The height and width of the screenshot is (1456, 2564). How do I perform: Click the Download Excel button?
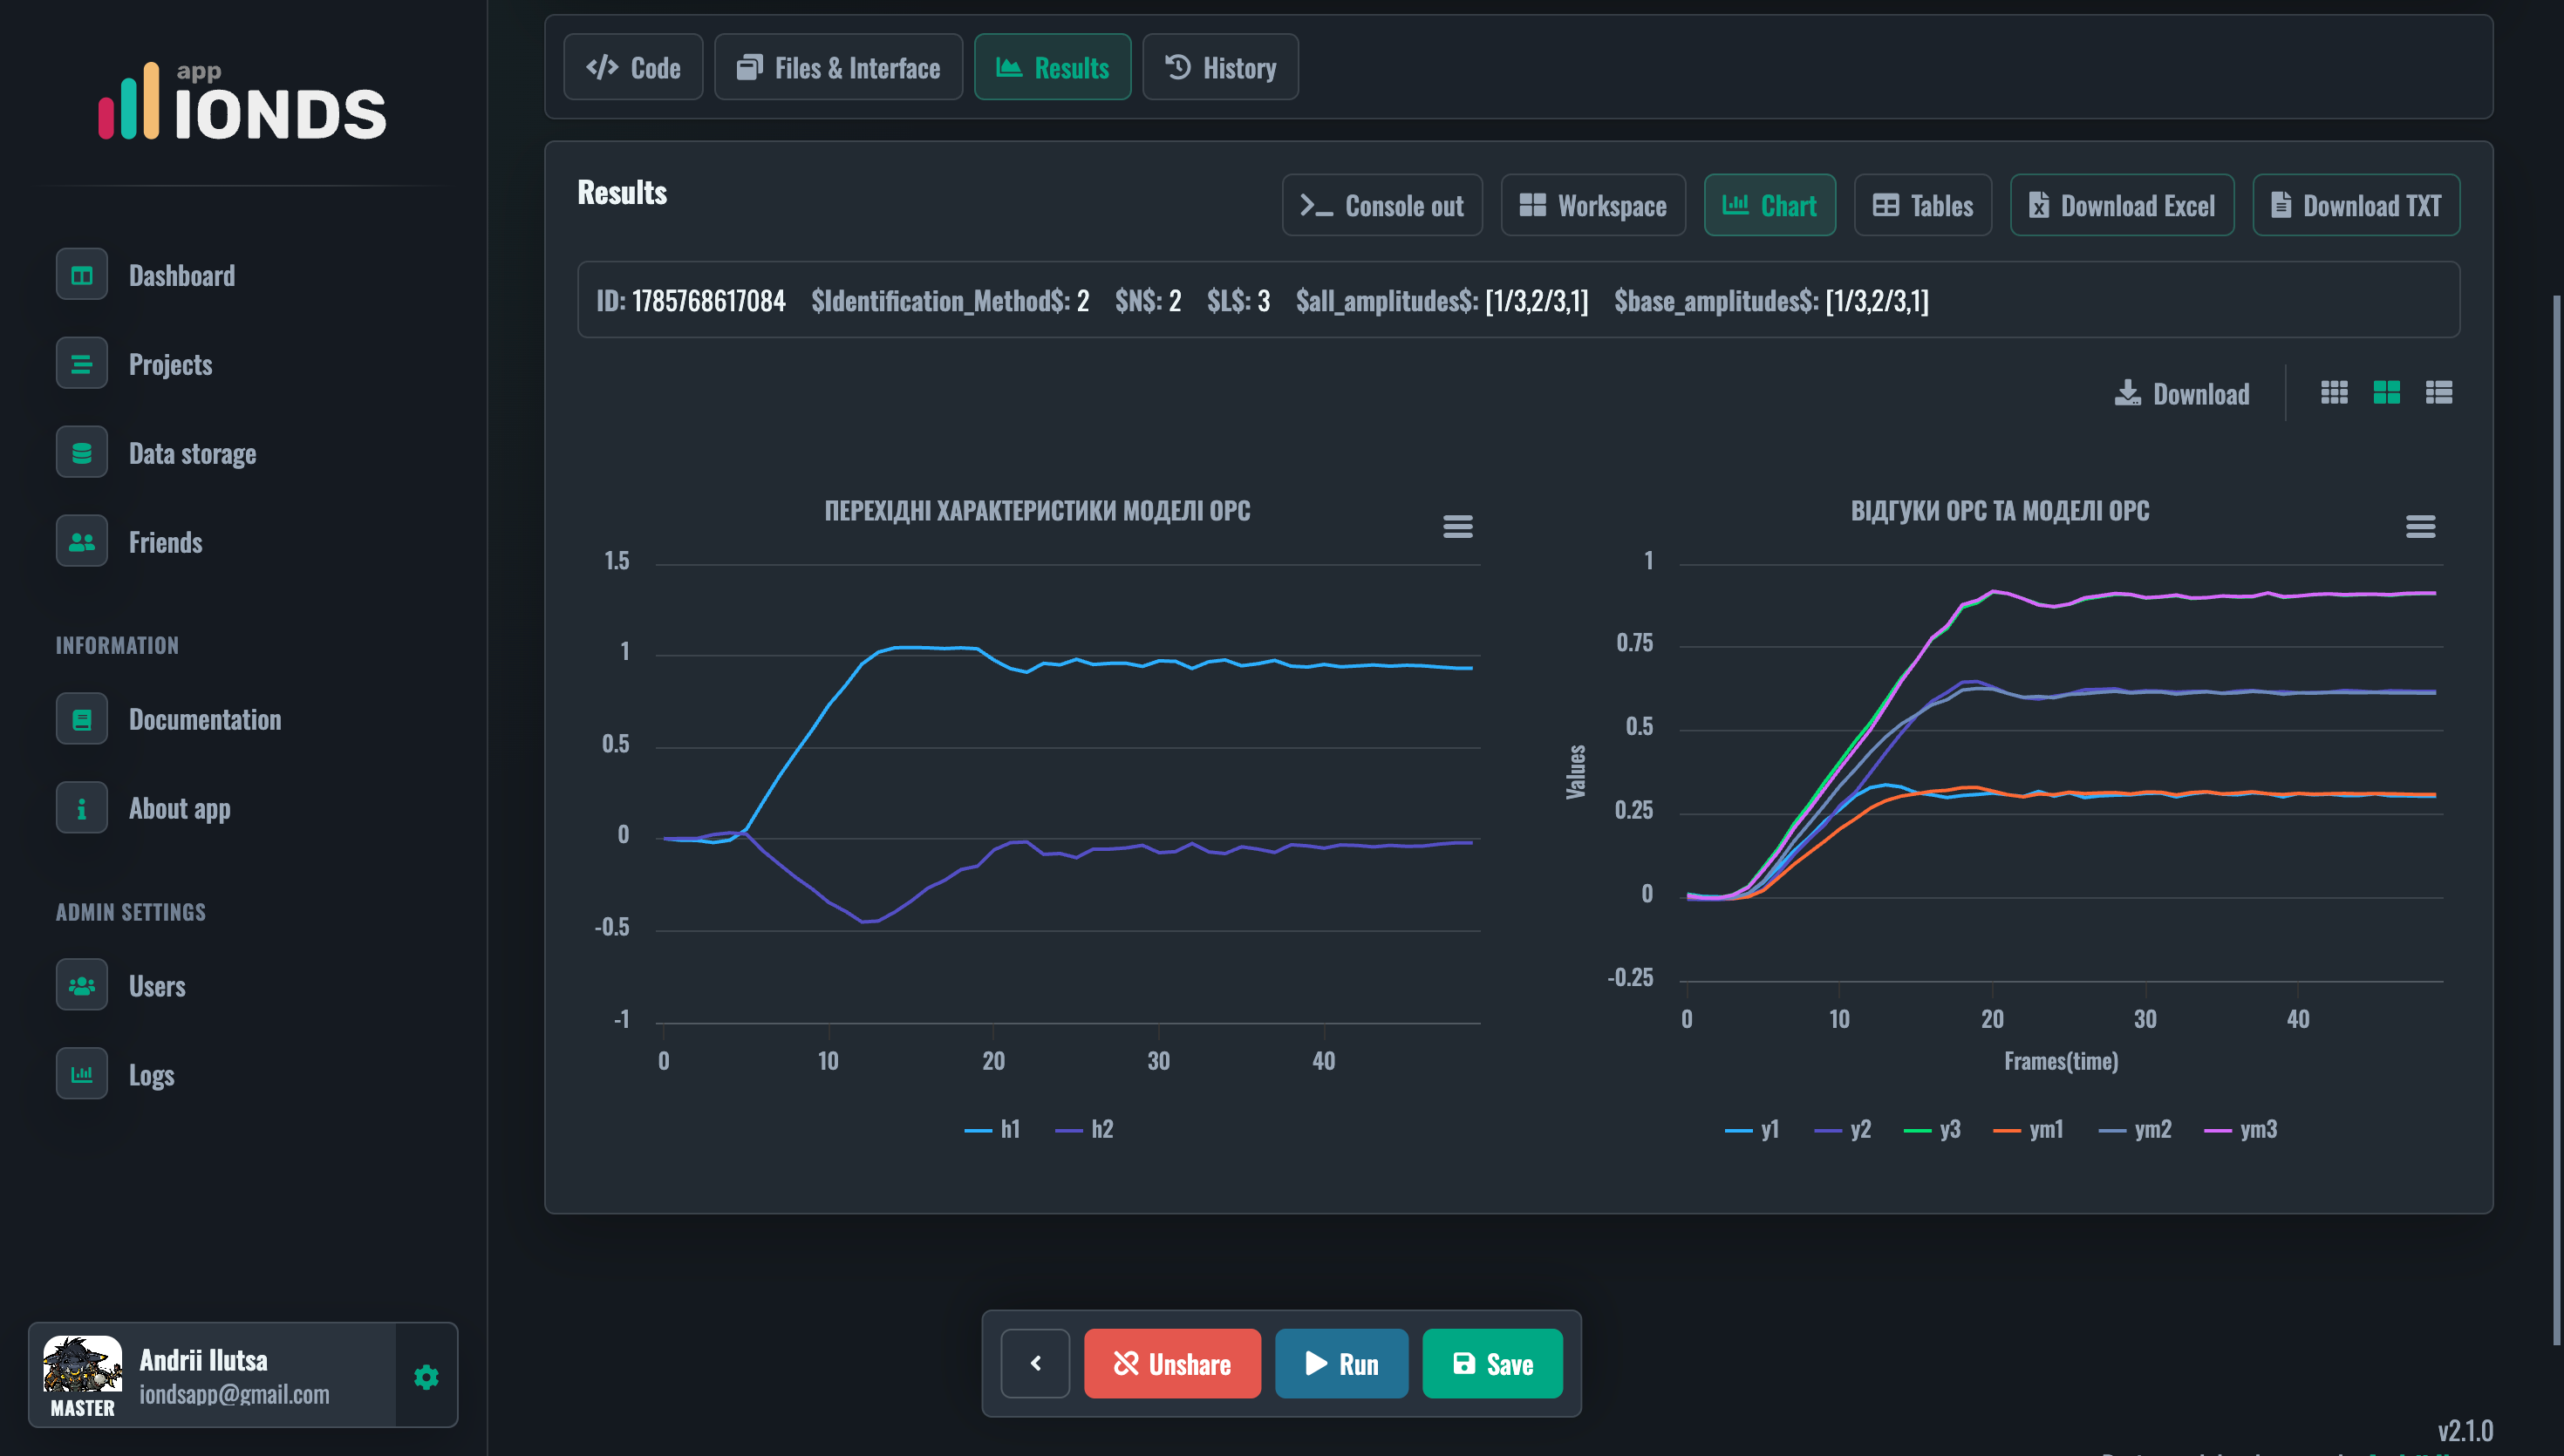[x=2122, y=205]
